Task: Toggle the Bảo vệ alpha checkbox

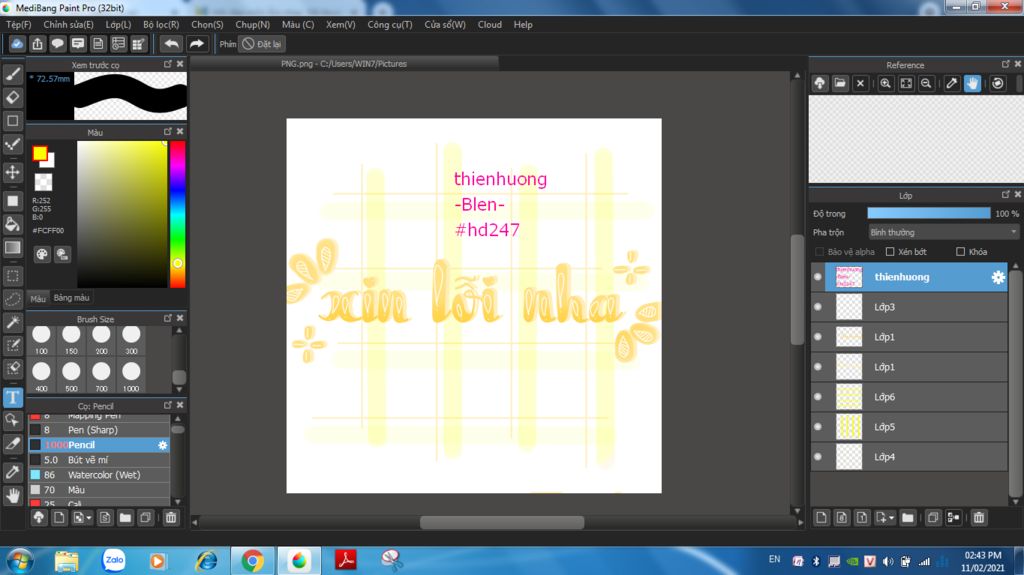Action: [x=819, y=252]
